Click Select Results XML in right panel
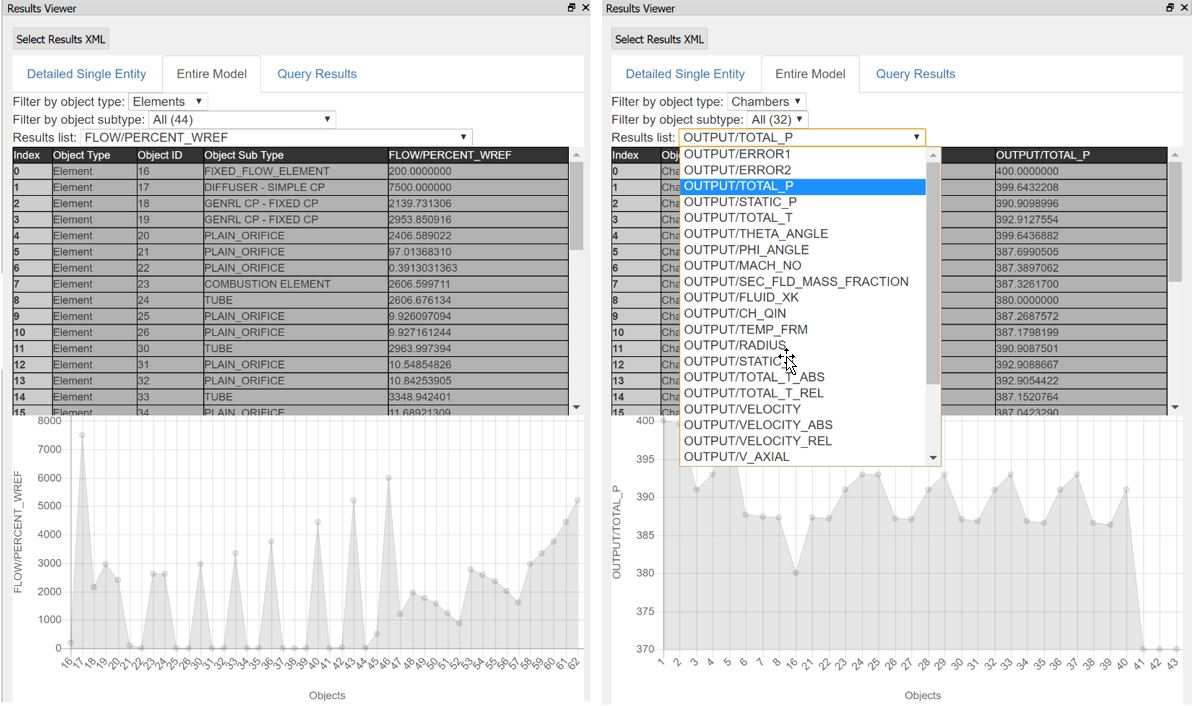 659,39
